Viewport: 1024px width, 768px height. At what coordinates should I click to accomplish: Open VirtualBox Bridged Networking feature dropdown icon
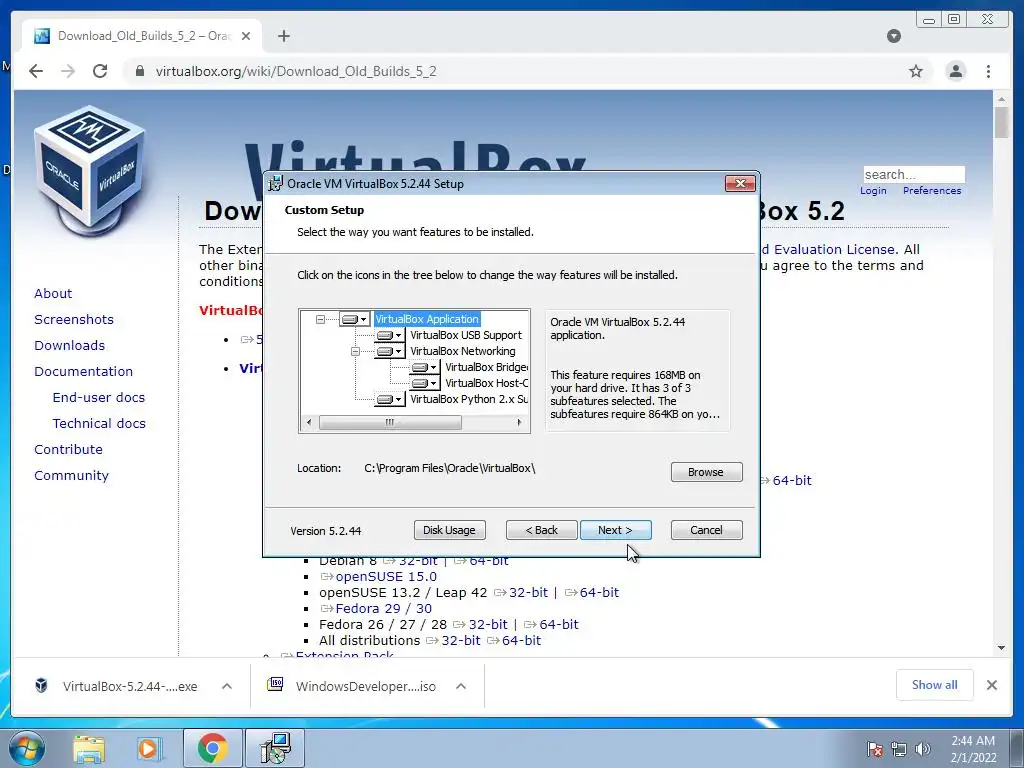pos(424,367)
